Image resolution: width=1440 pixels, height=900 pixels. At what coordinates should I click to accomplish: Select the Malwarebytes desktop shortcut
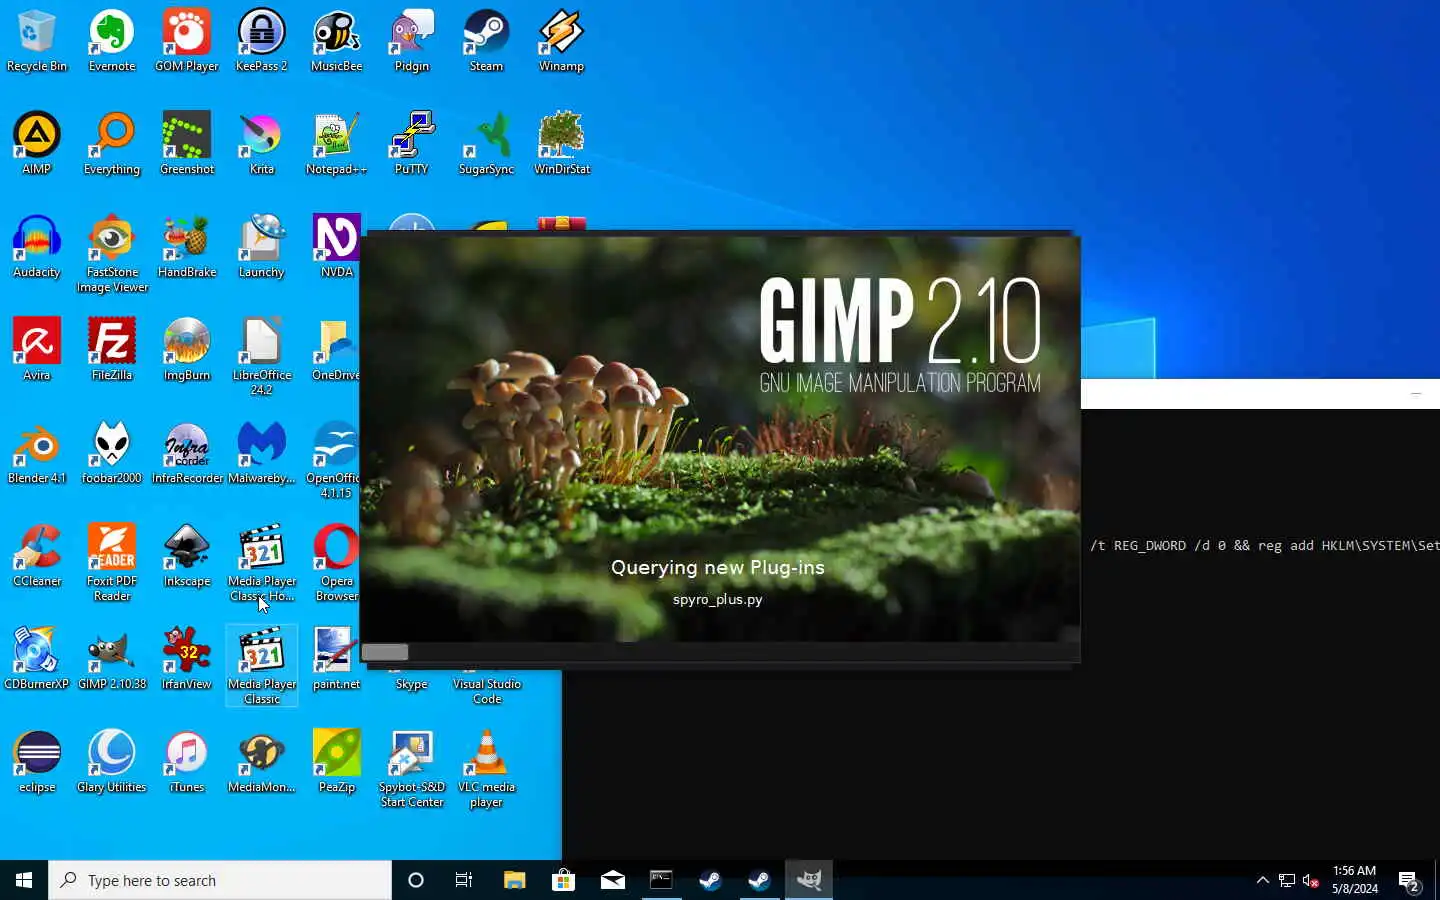[262, 453]
